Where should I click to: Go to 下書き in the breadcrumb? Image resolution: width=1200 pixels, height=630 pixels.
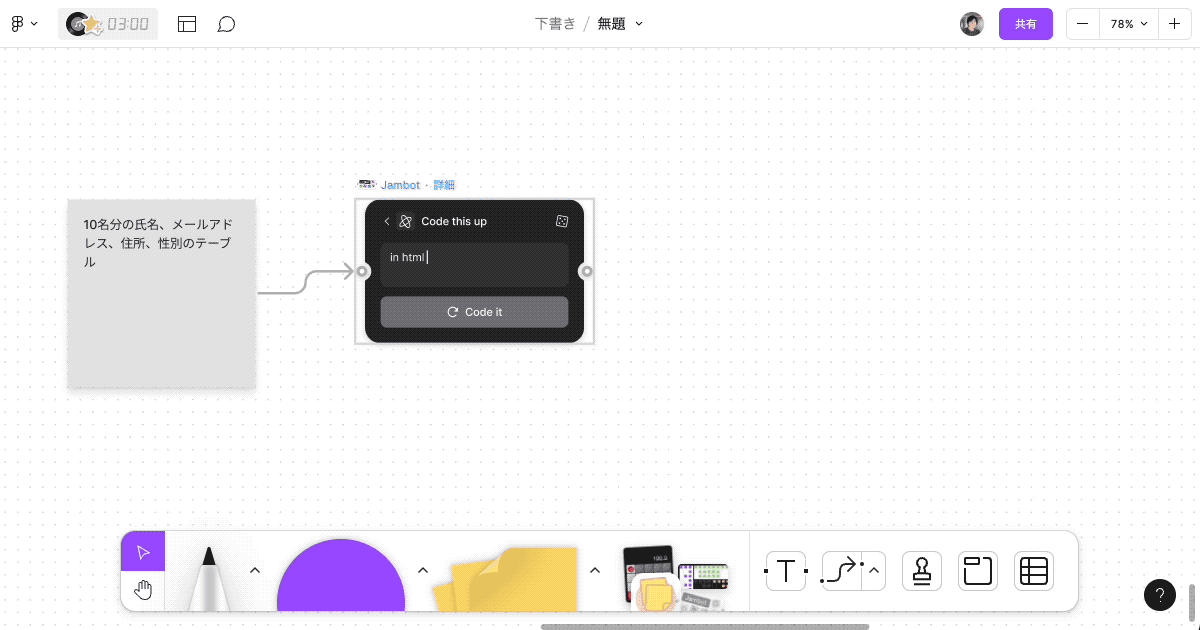[555, 23]
